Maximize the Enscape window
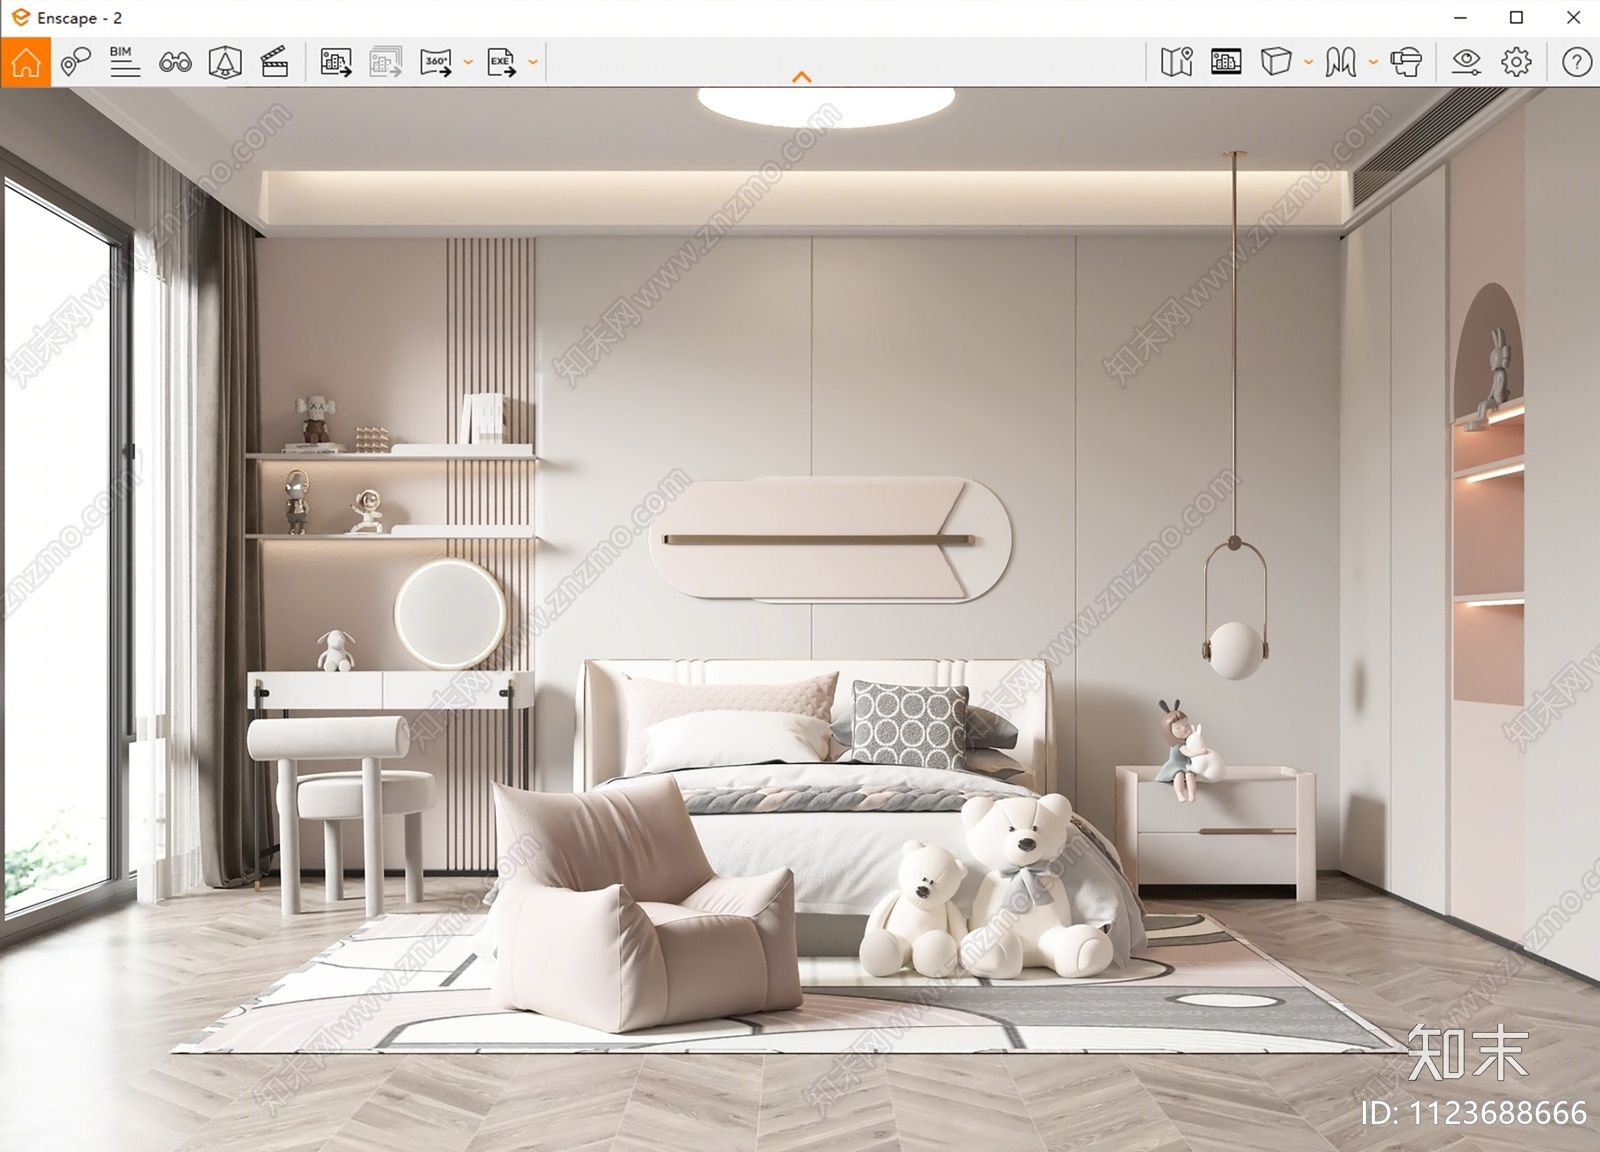The height and width of the screenshot is (1152, 1600). [x=1516, y=18]
